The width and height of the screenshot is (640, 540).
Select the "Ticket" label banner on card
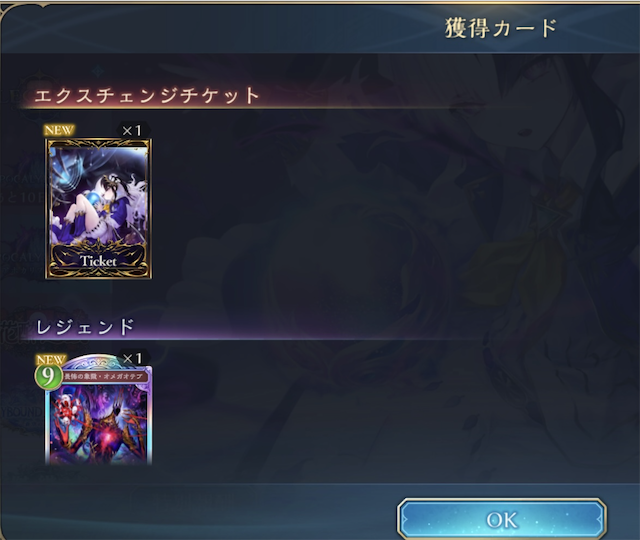pyautogui.click(x=98, y=261)
